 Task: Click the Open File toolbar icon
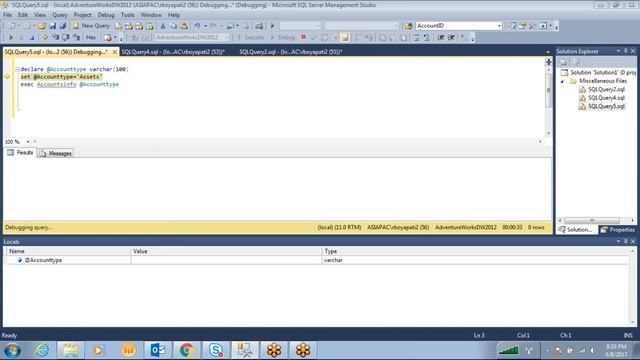point(42,26)
